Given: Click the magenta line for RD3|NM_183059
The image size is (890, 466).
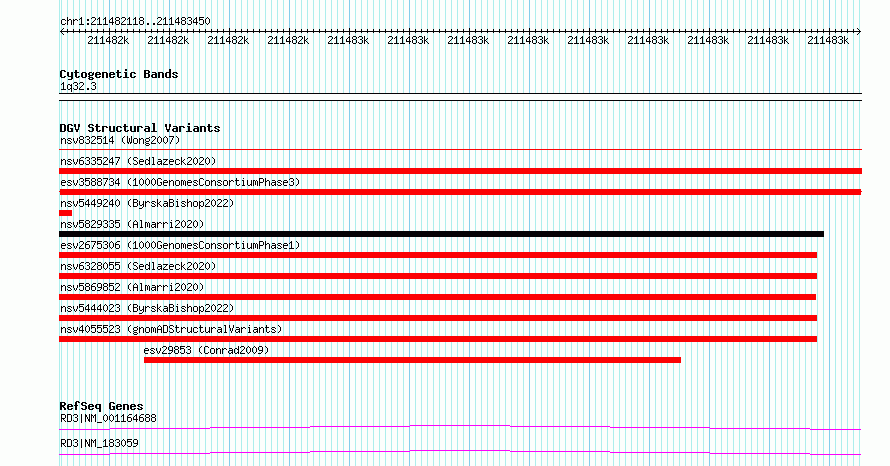Looking at the screenshot, I should coord(460,452).
